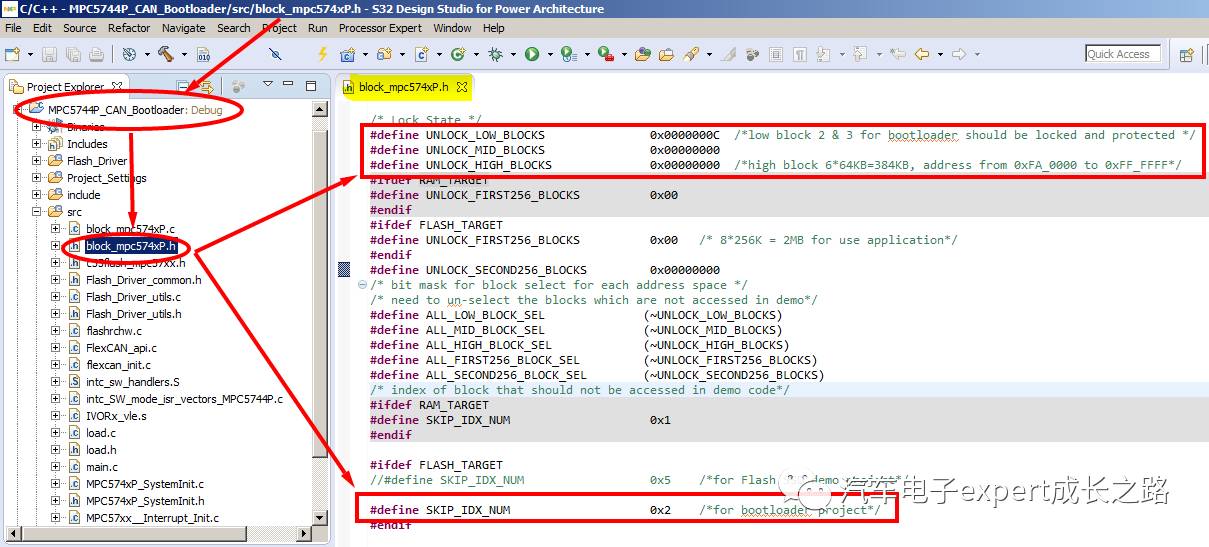Expand the Flash_Driver folder node

tap(37, 160)
